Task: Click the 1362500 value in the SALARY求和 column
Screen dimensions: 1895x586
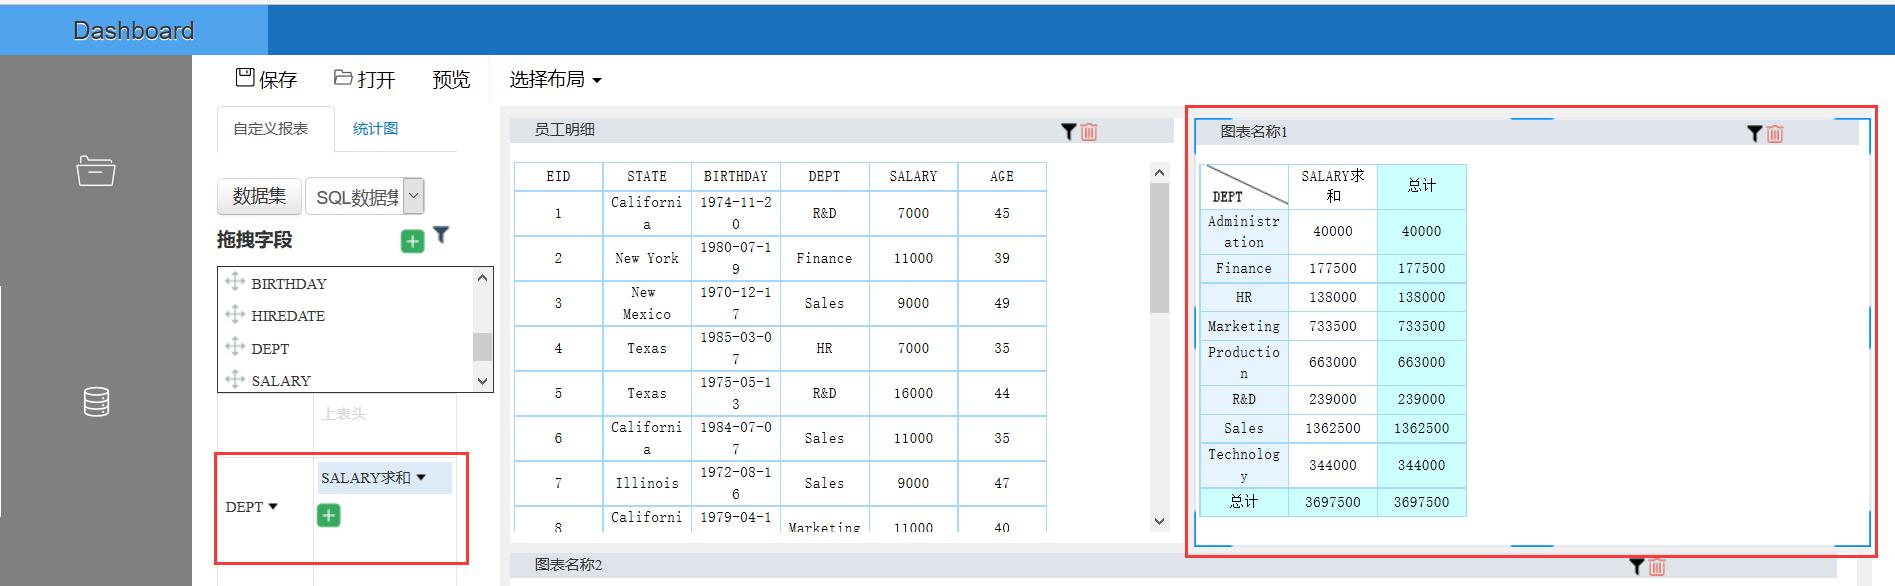Action: (1333, 428)
